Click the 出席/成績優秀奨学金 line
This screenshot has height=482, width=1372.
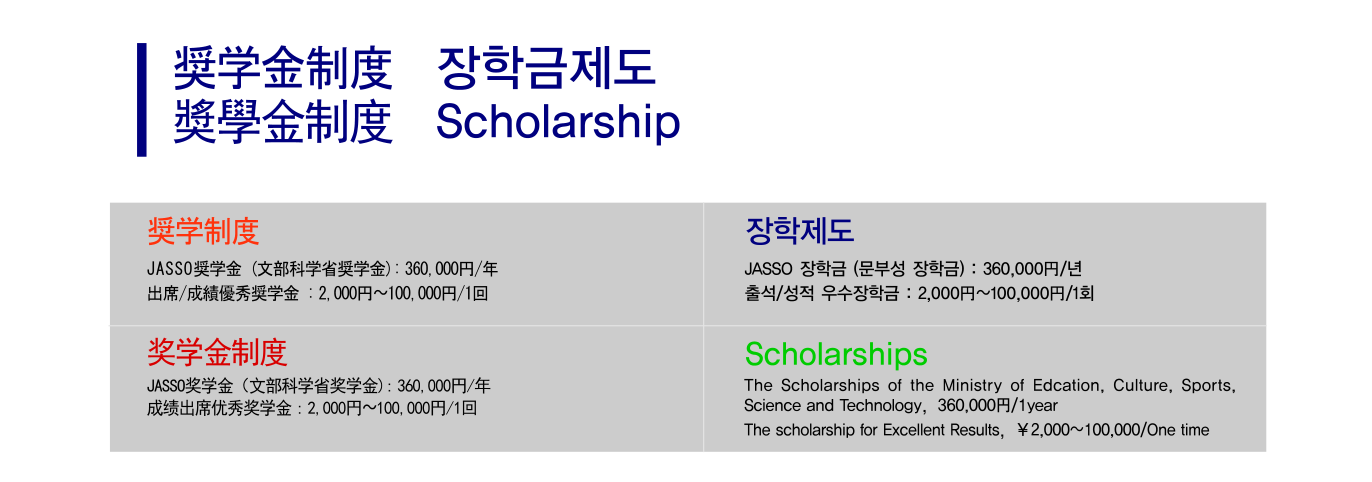[317, 294]
